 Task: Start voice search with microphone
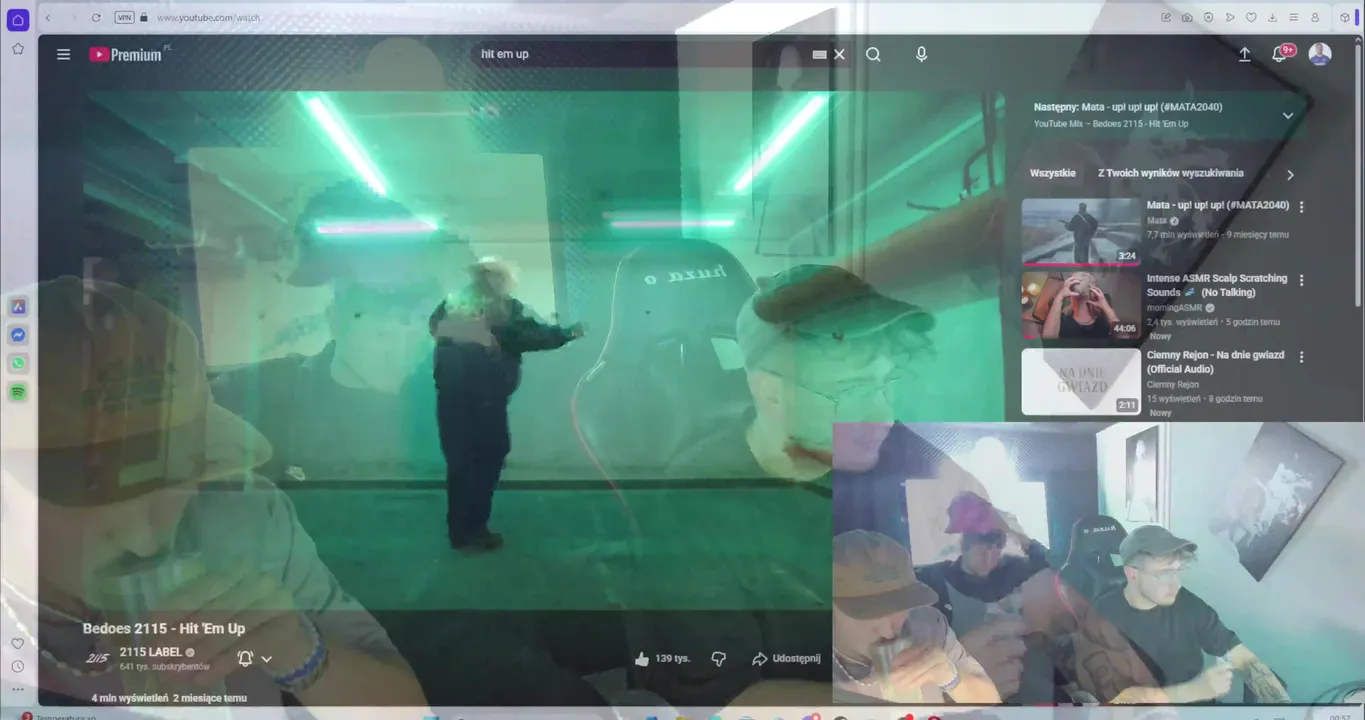coord(921,54)
